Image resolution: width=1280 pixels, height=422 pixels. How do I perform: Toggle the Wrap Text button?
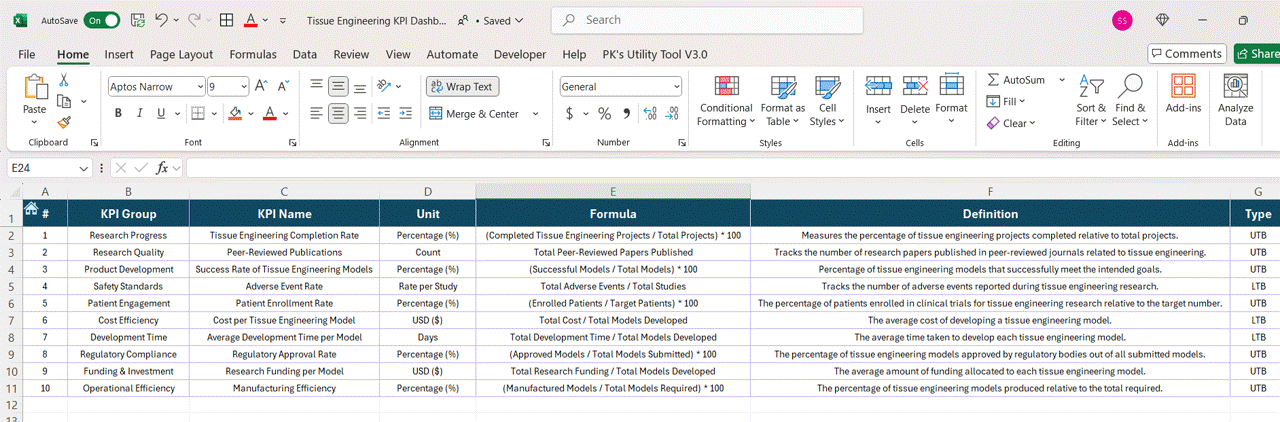tap(462, 87)
